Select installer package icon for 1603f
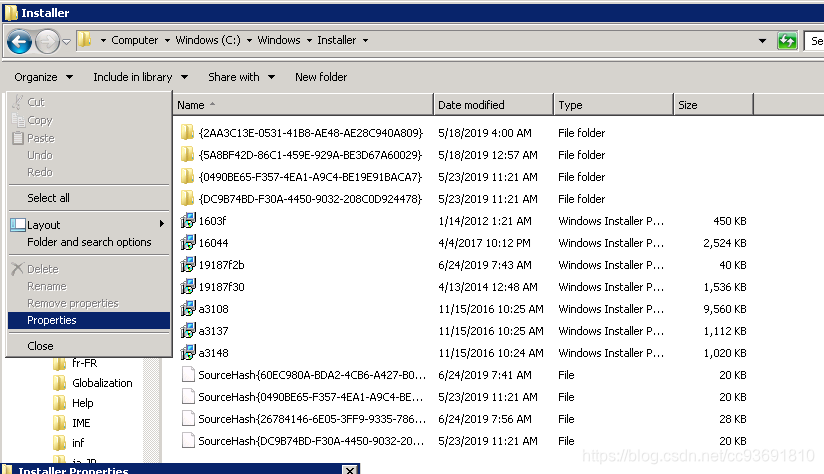Image resolution: width=824 pixels, height=474 pixels. coord(188,221)
